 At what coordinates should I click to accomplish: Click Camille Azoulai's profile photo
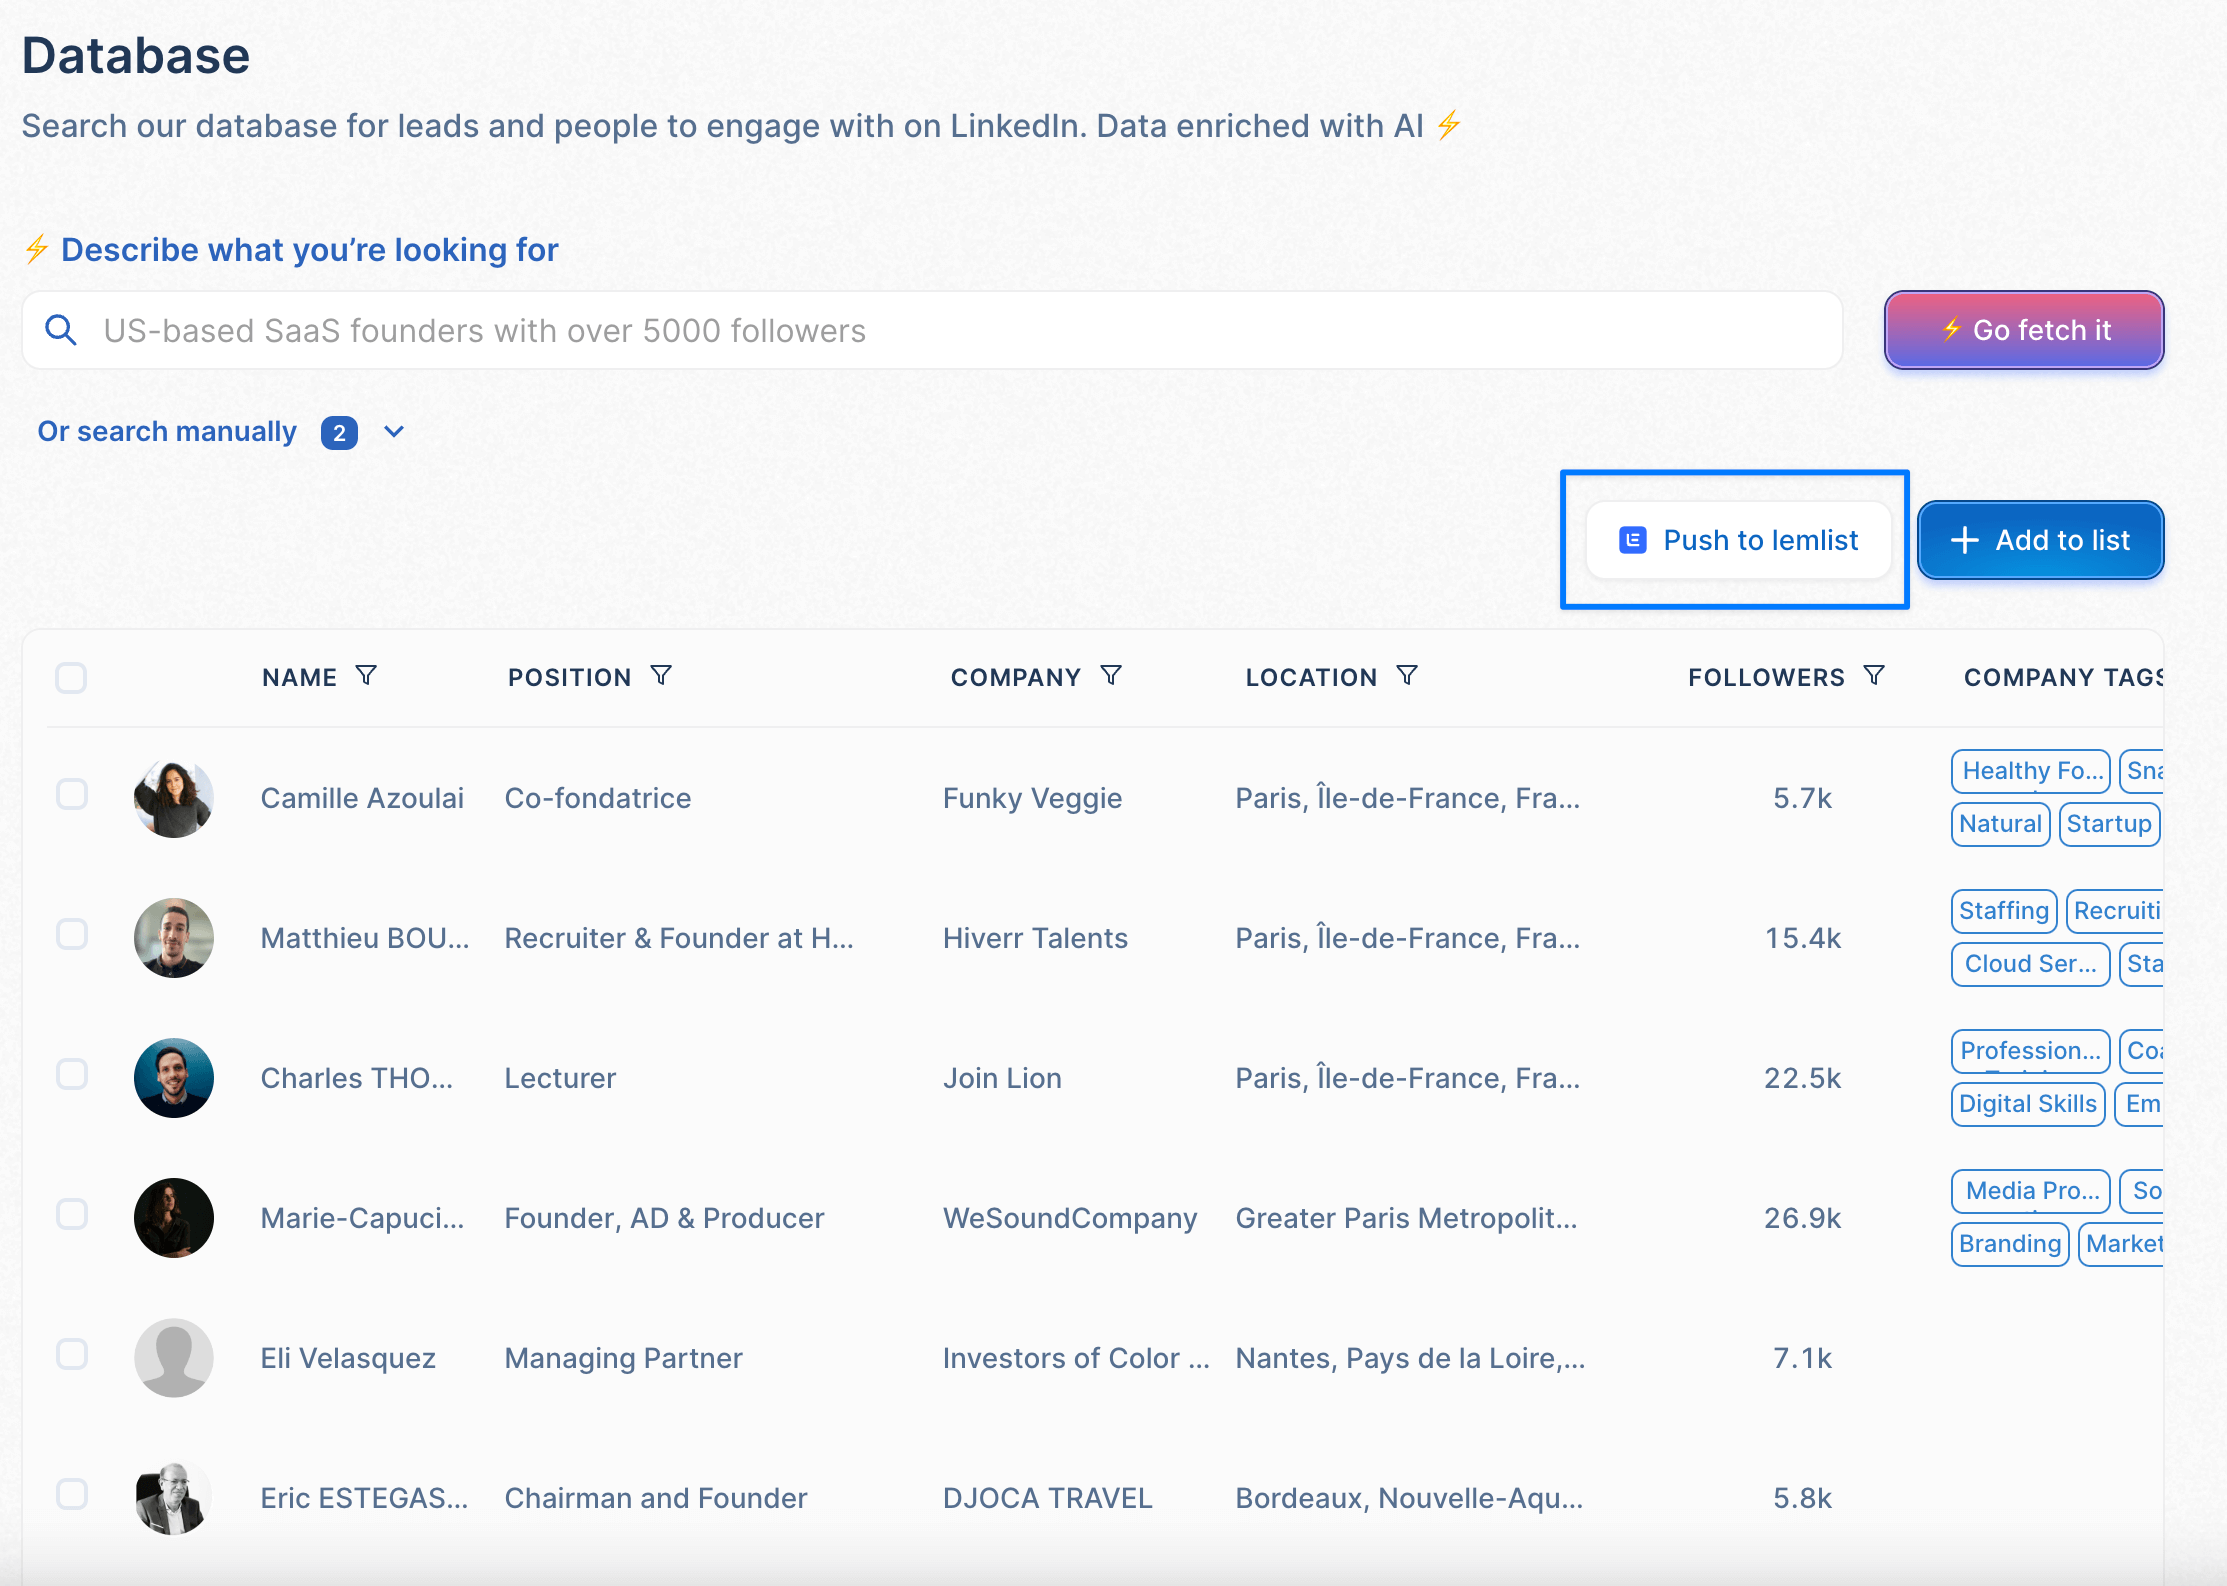173,797
